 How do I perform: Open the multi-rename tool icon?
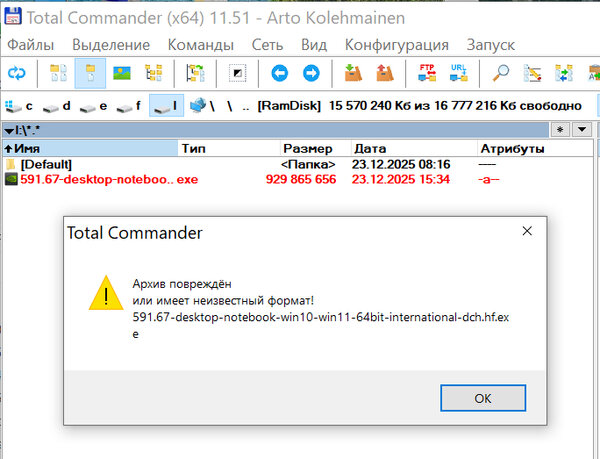532,73
